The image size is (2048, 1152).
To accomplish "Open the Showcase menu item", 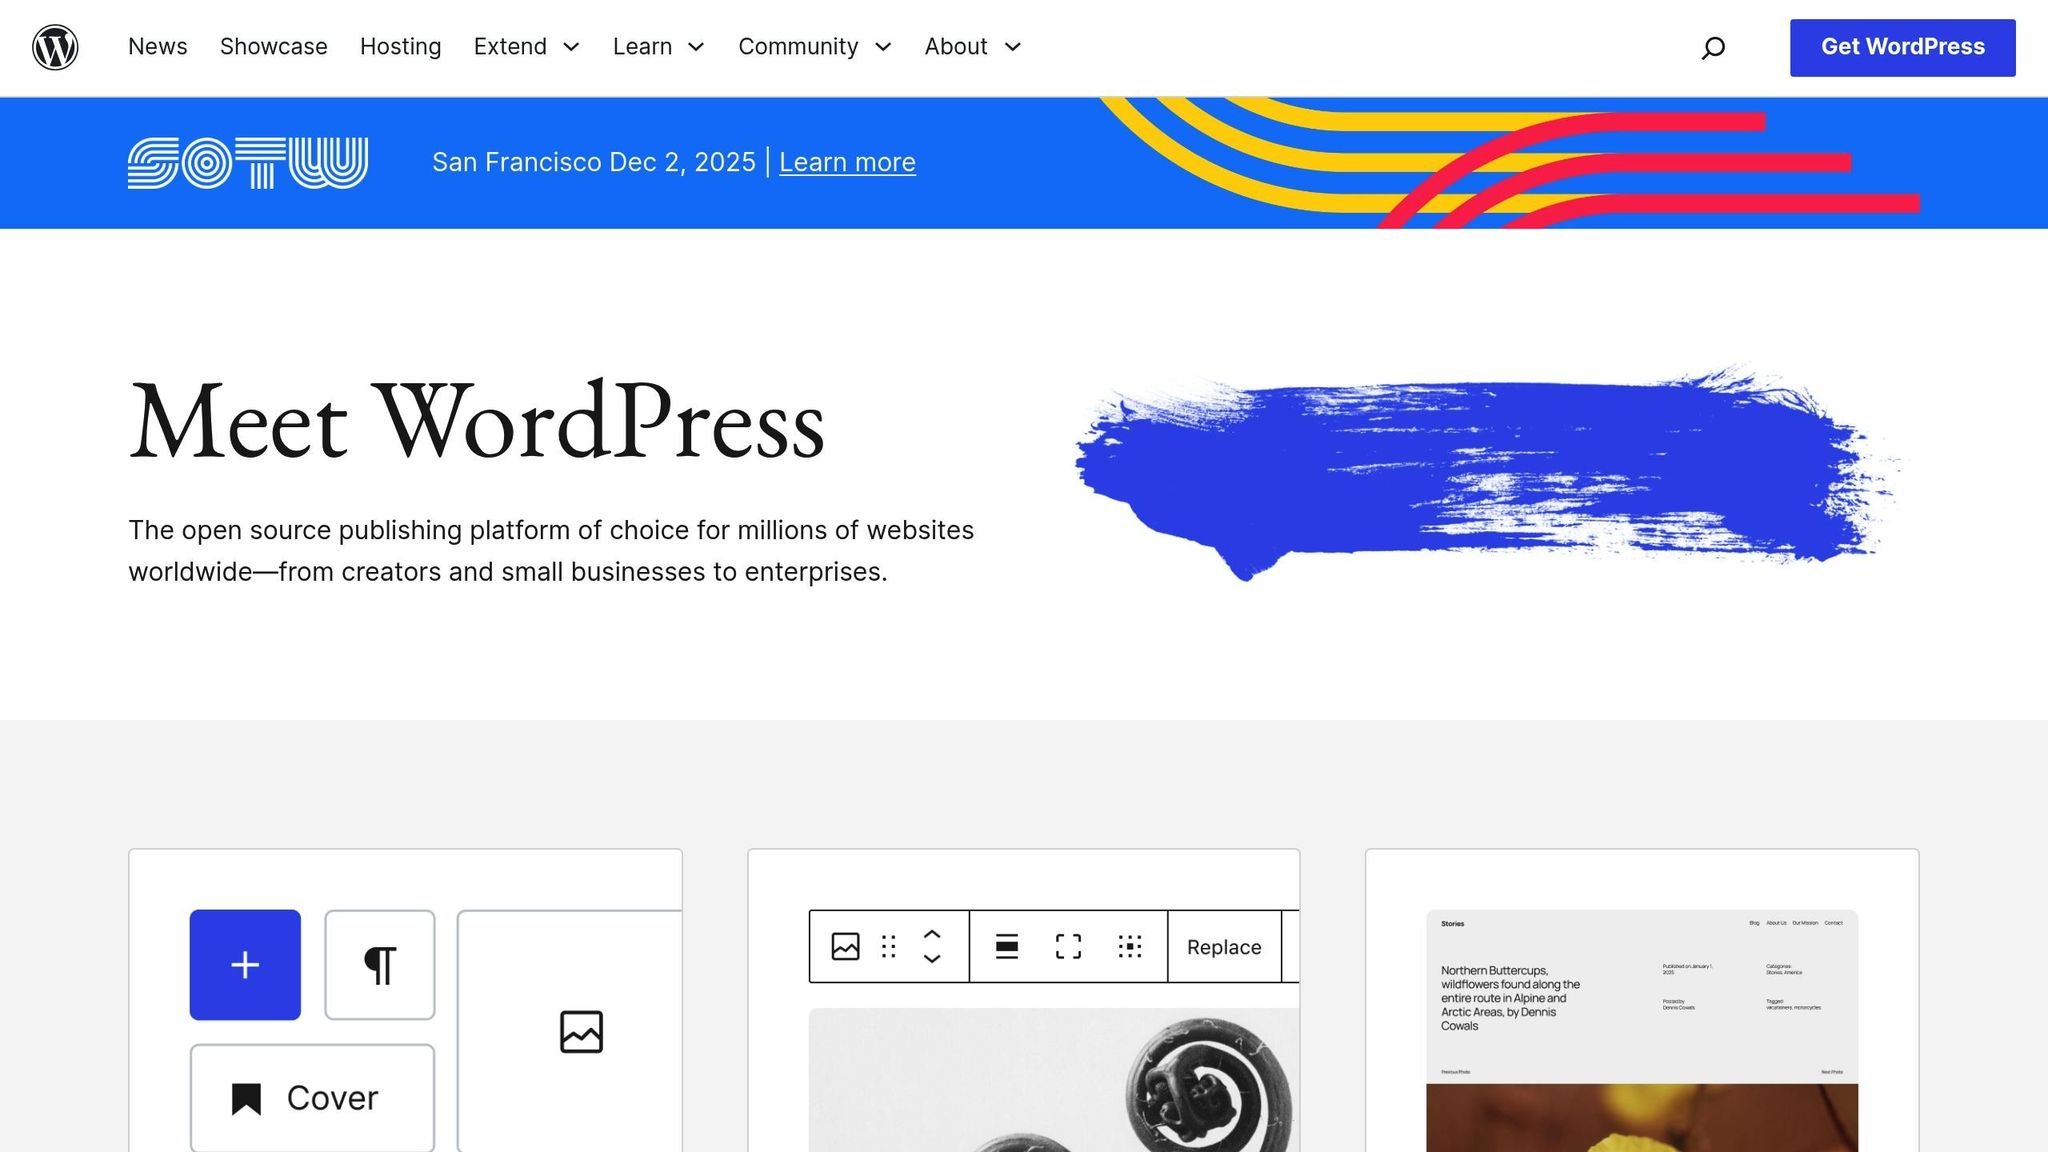I will point(273,47).
